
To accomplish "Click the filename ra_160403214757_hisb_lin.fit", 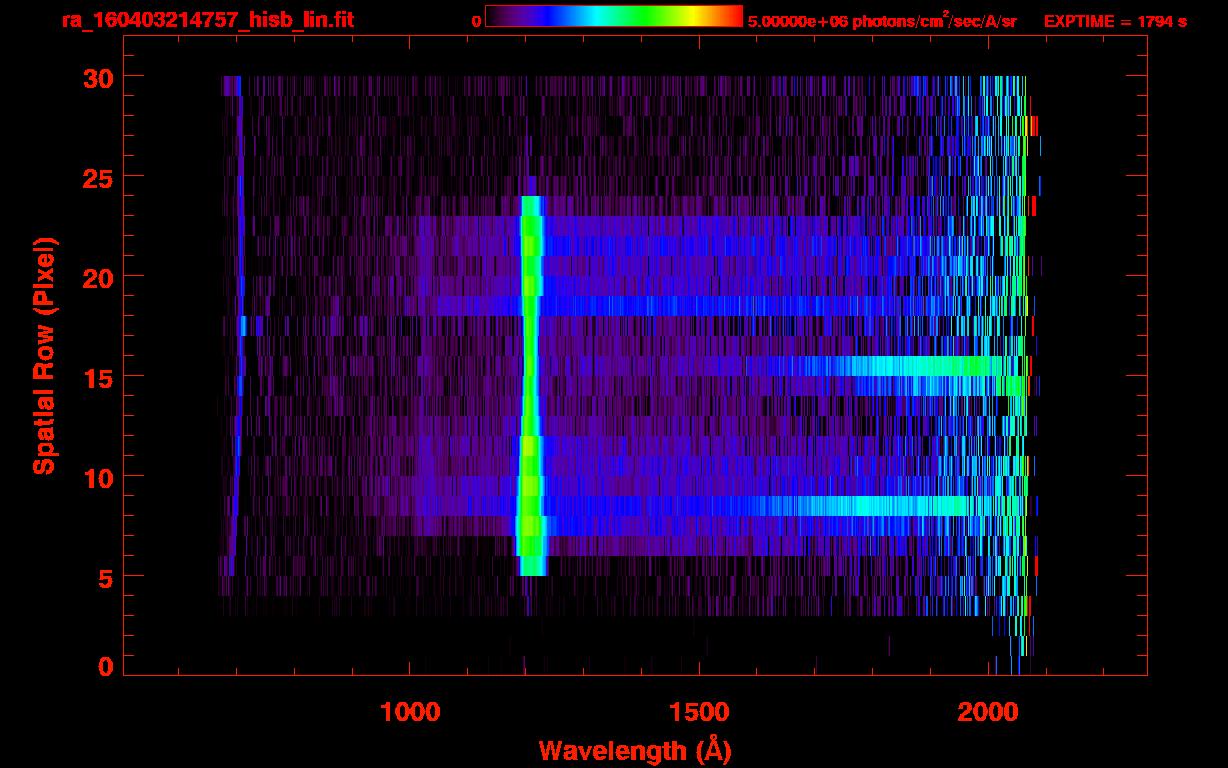I will [x=207, y=20].
